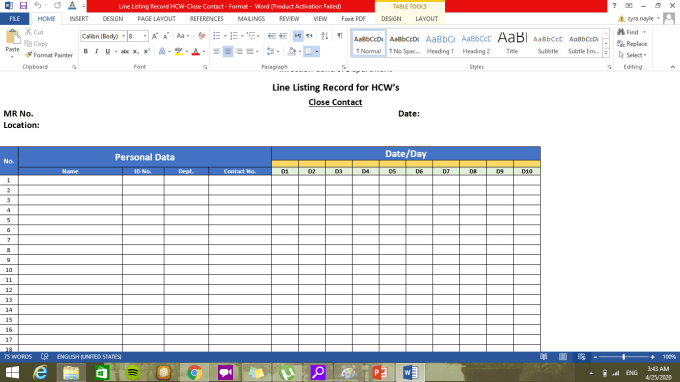Center align text
Image resolution: width=680 pixels, height=382 pixels.
[228, 52]
